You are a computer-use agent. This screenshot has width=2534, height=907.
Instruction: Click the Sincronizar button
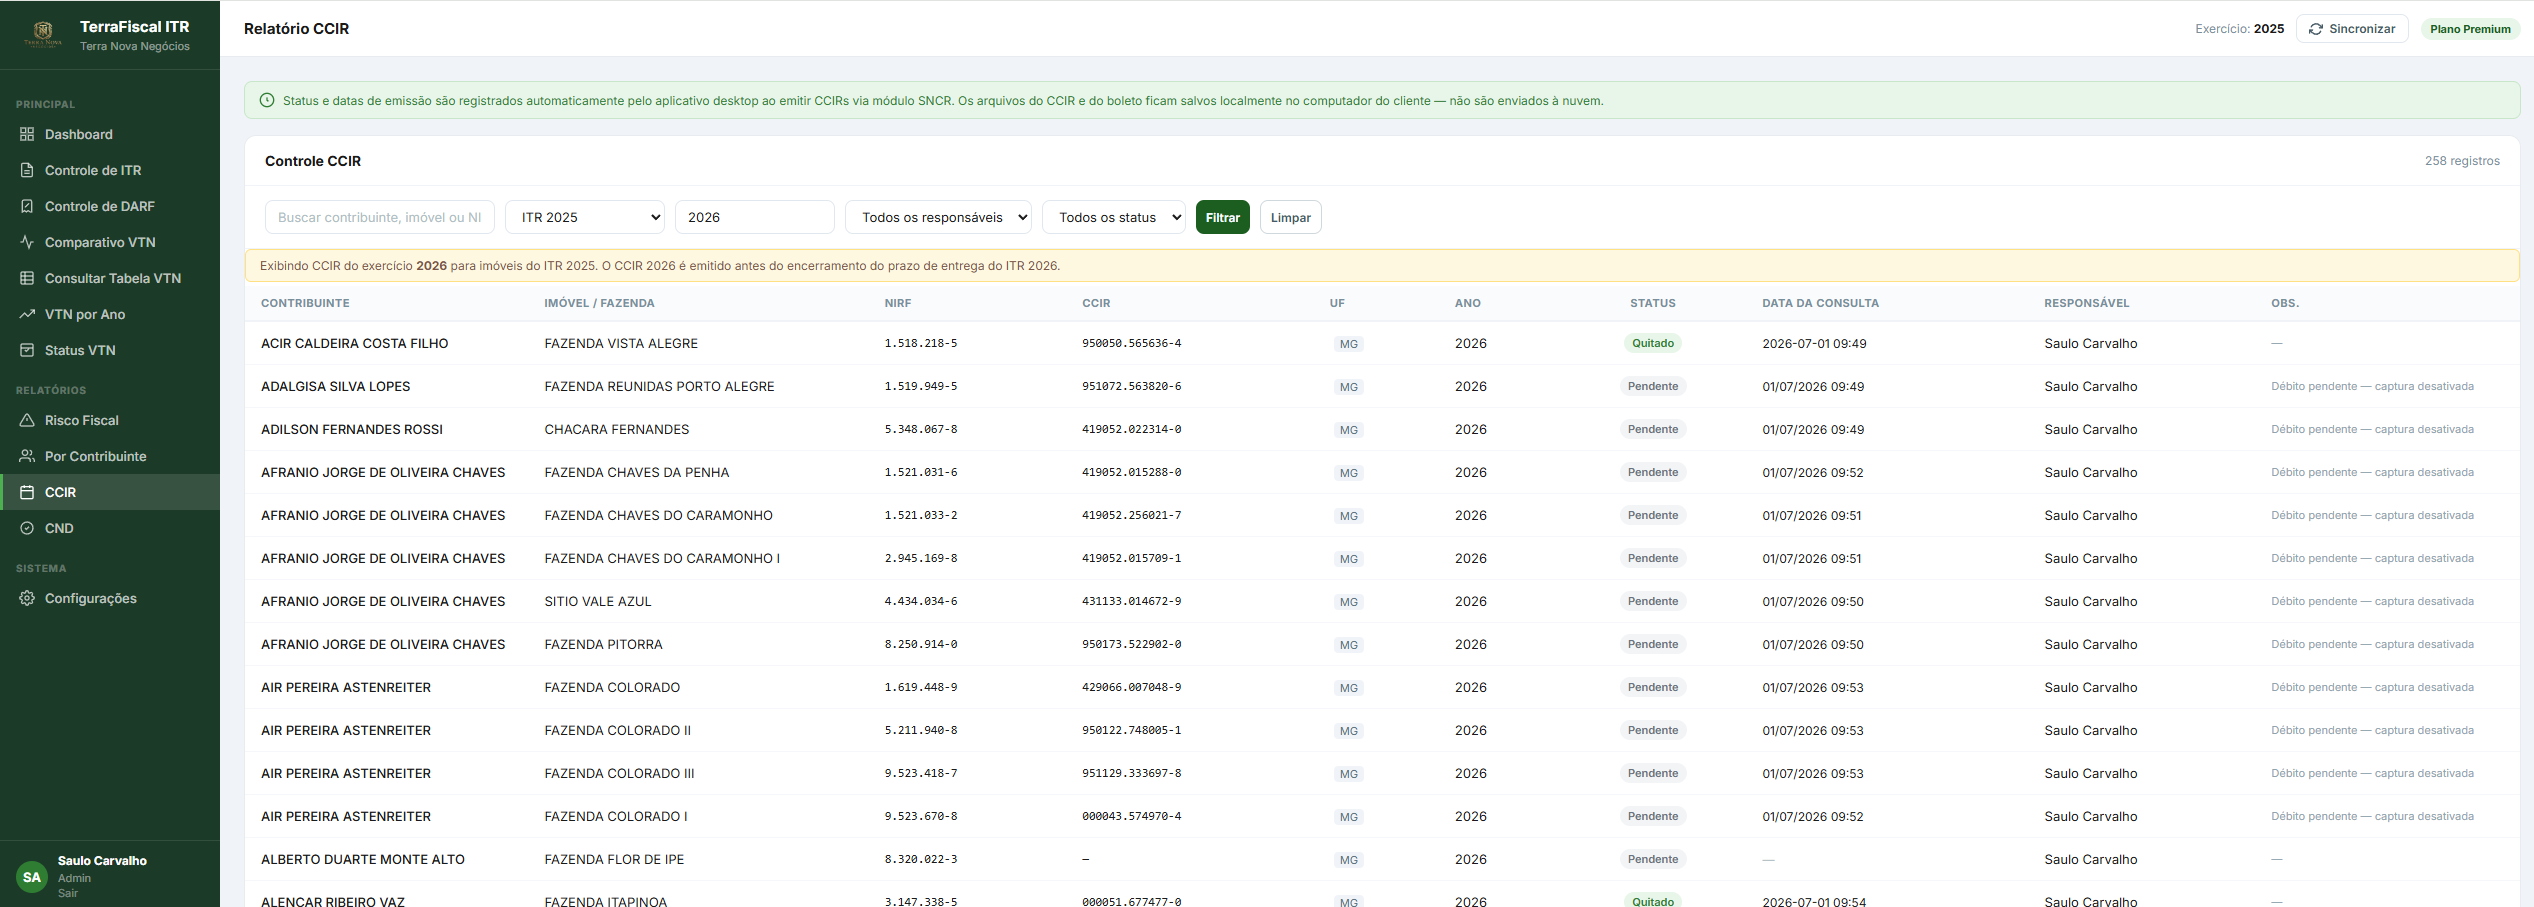coord(2352,29)
